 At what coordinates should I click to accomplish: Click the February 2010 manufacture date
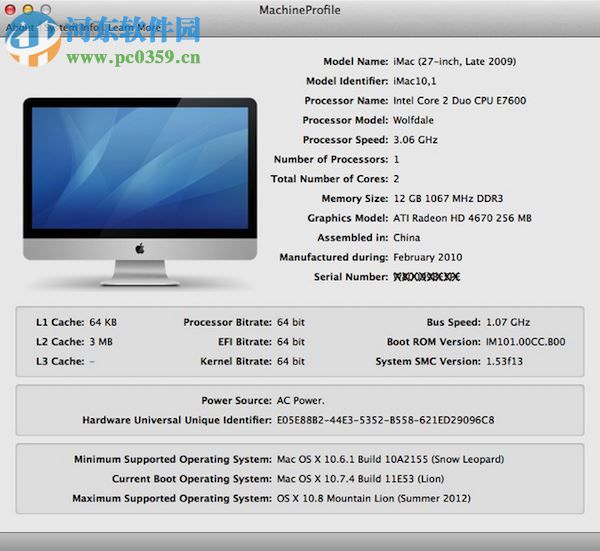[x=428, y=257]
